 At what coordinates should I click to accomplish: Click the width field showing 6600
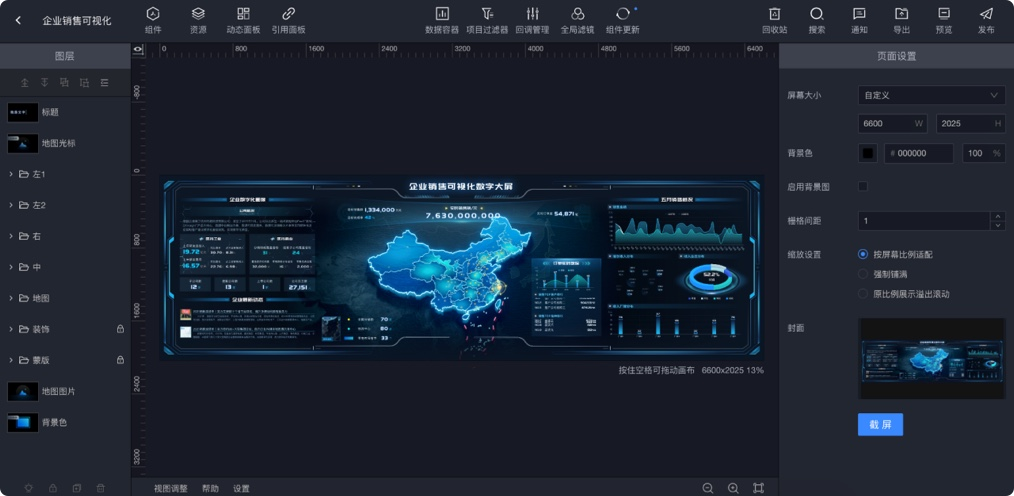point(892,124)
